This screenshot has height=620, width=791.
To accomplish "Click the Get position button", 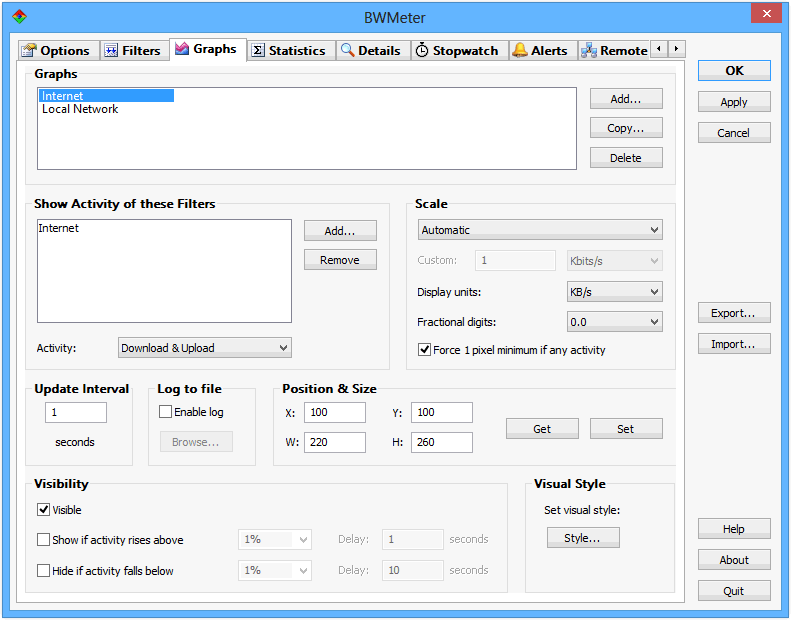I will (x=542, y=429).
